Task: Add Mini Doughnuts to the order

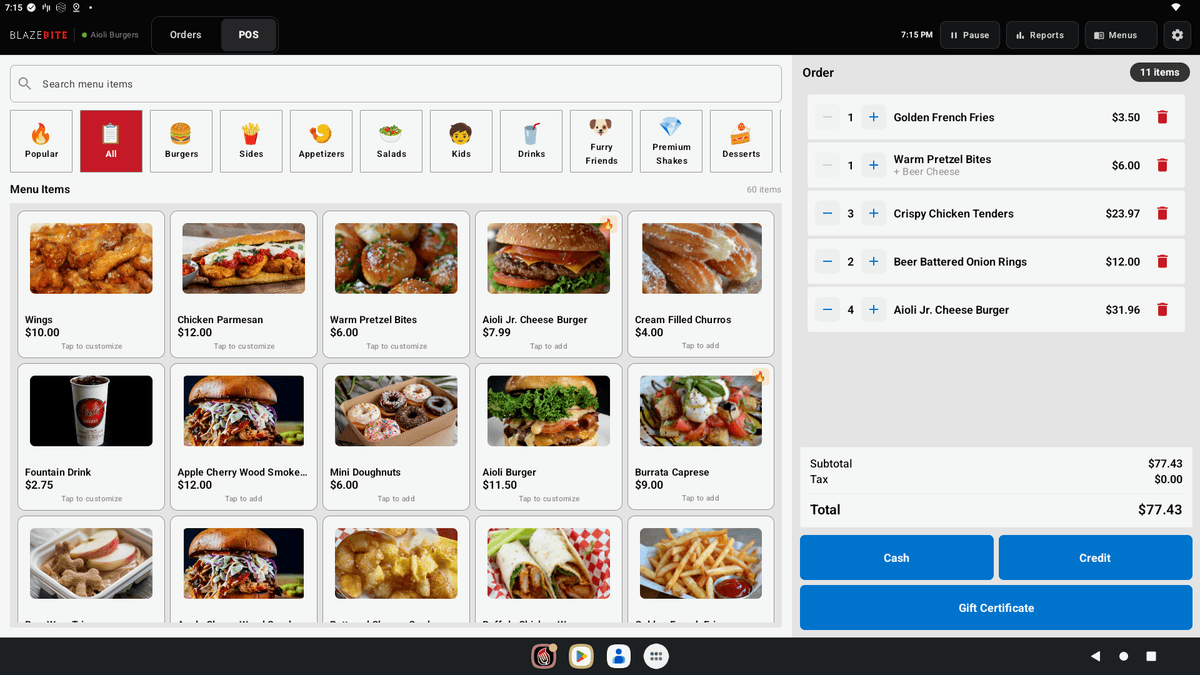Action: point(396,437)
